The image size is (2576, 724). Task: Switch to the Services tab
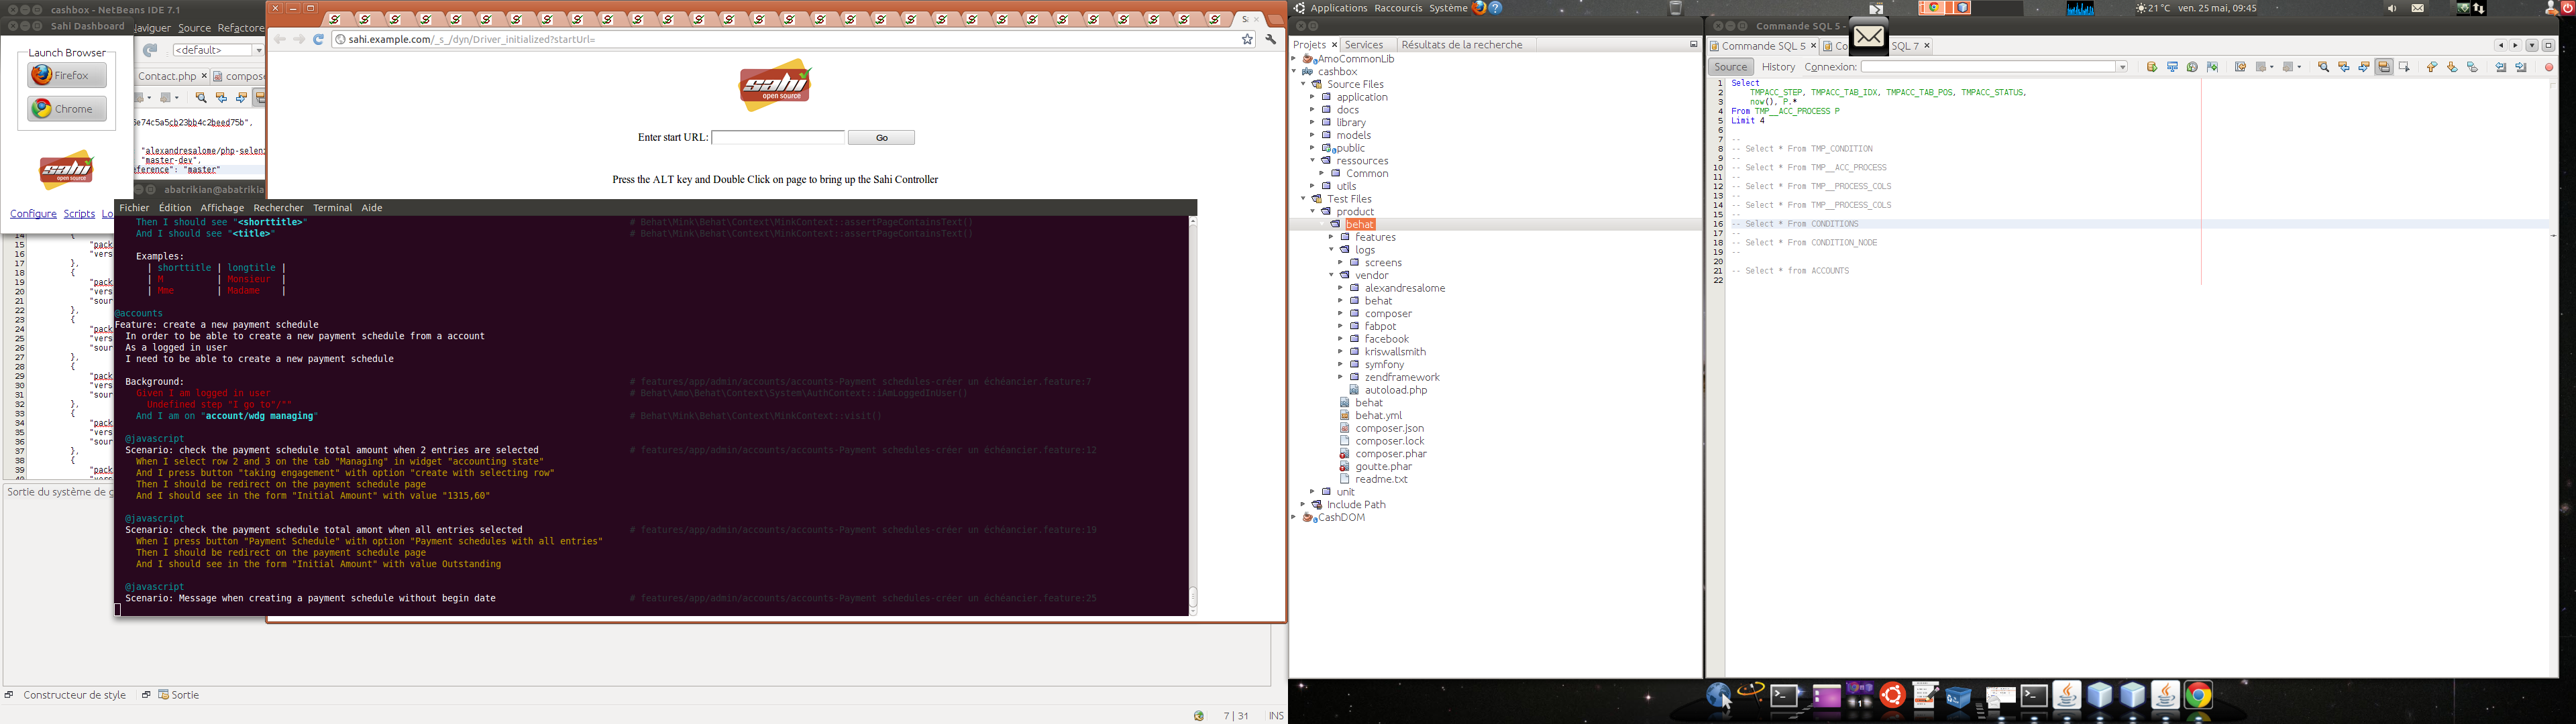coord(1364,45)
